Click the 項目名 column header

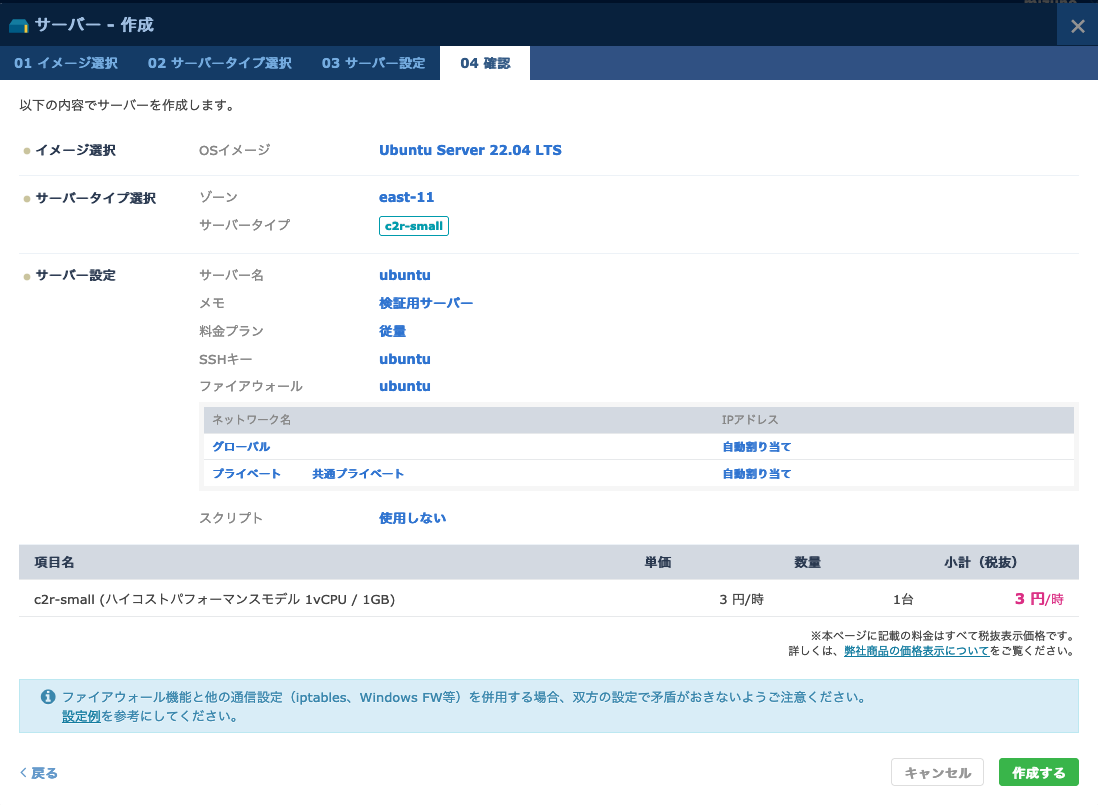tap(55, 563)
